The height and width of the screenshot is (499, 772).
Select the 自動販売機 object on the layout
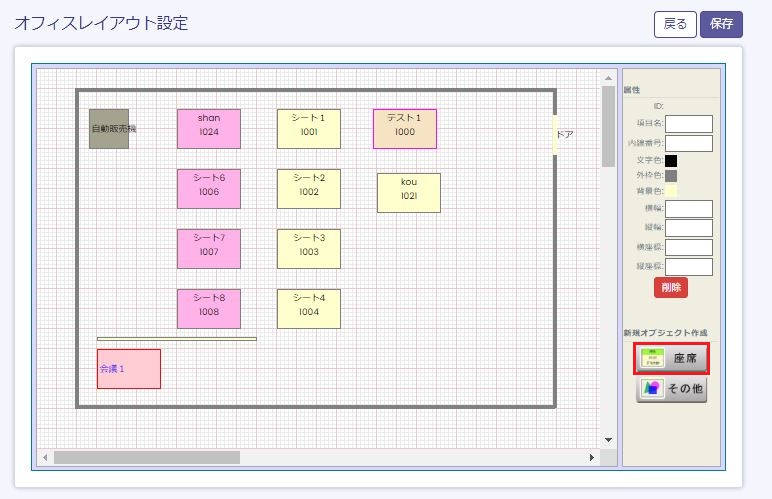[x=109, y=129]
